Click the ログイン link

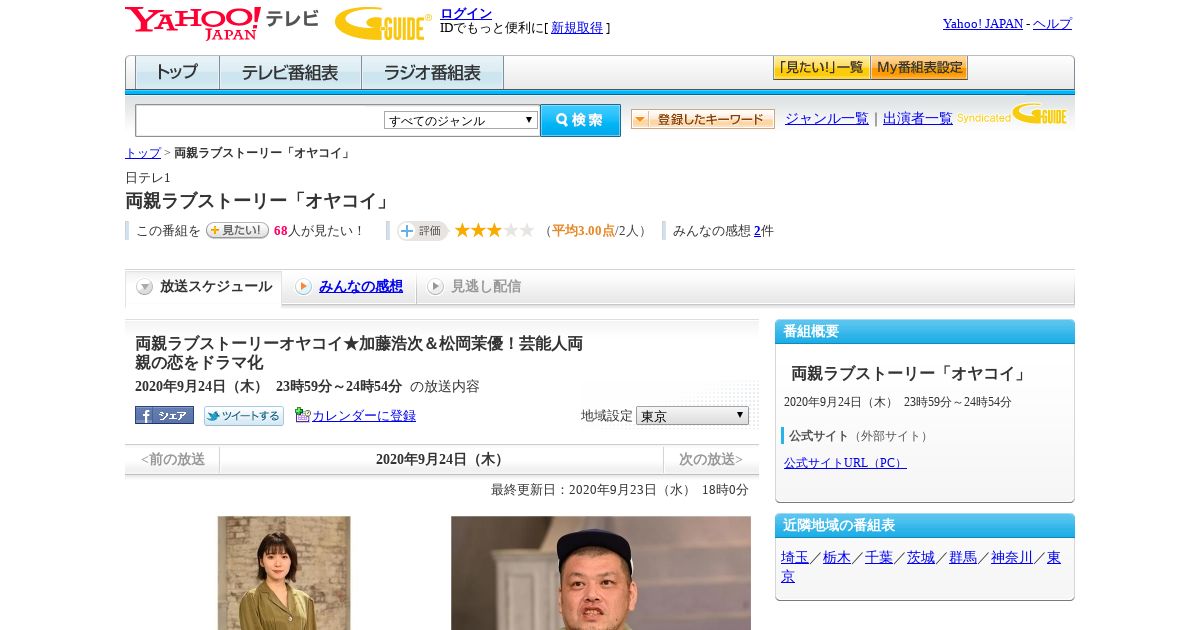[466, 13]
